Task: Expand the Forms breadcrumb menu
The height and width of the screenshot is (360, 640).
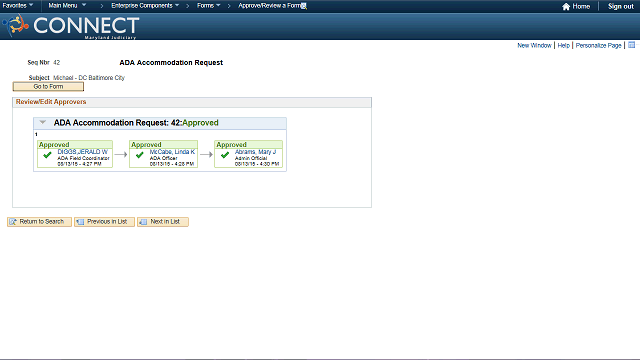Action: pos(208,6)
